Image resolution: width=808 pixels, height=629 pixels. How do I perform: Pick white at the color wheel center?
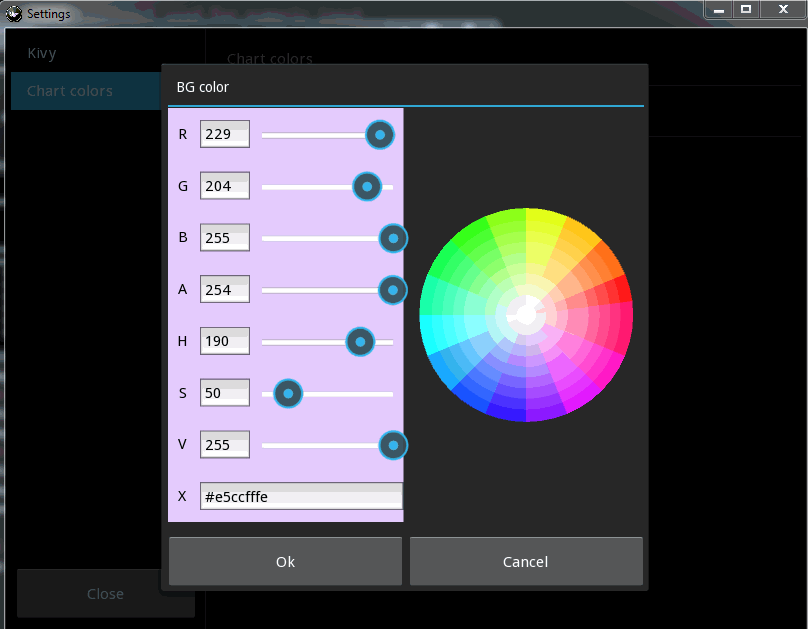click(526, 315)
